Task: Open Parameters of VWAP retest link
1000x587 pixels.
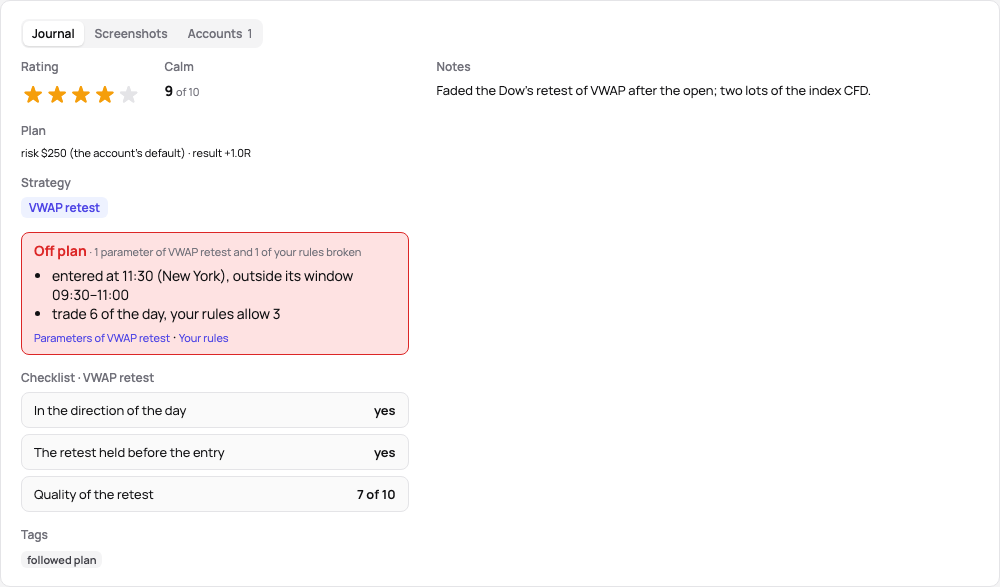Action: coord(101,338)
